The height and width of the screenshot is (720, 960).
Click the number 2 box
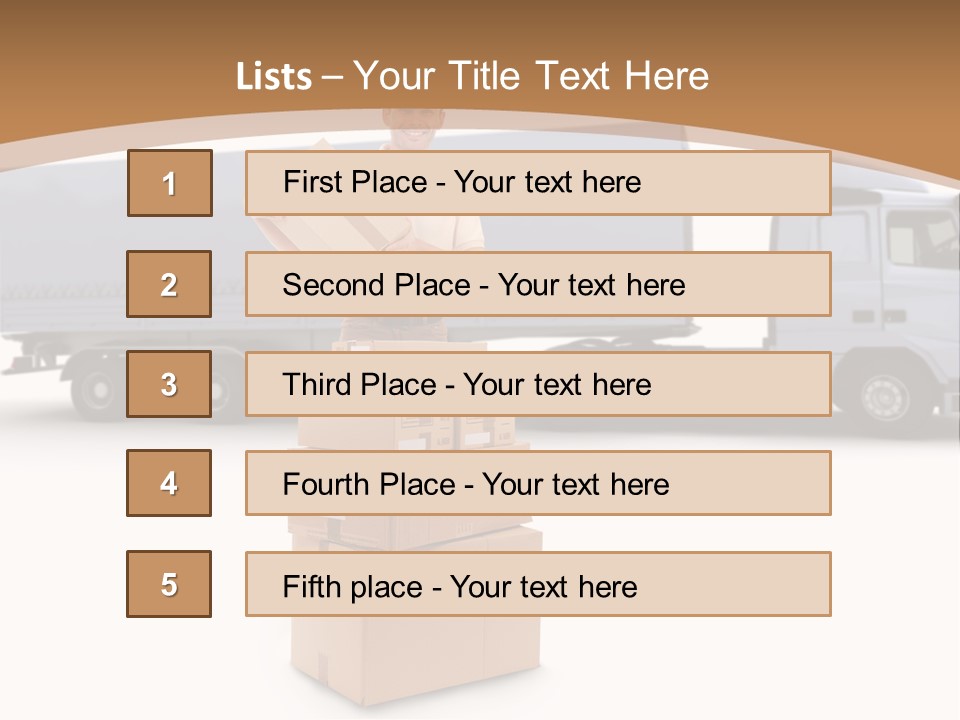169,284
